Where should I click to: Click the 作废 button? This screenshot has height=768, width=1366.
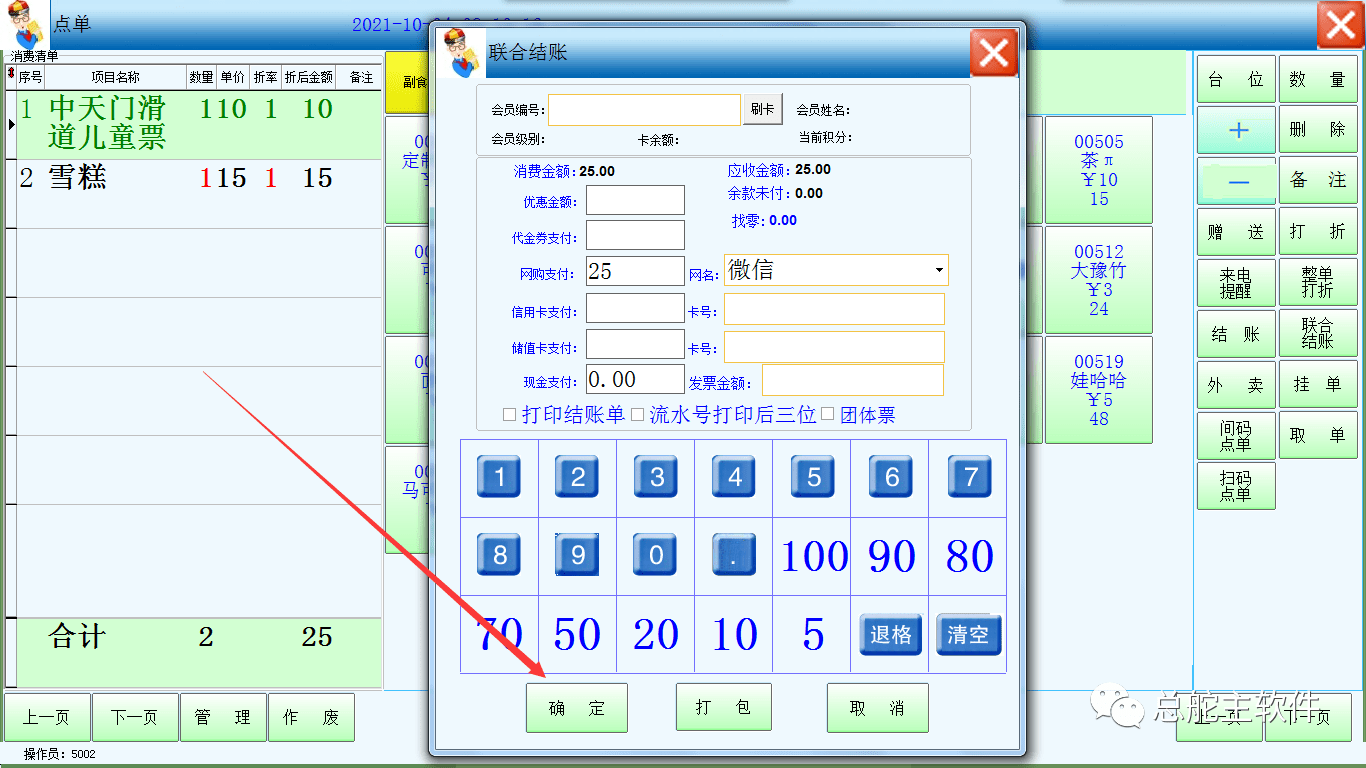tap(311, 717)
